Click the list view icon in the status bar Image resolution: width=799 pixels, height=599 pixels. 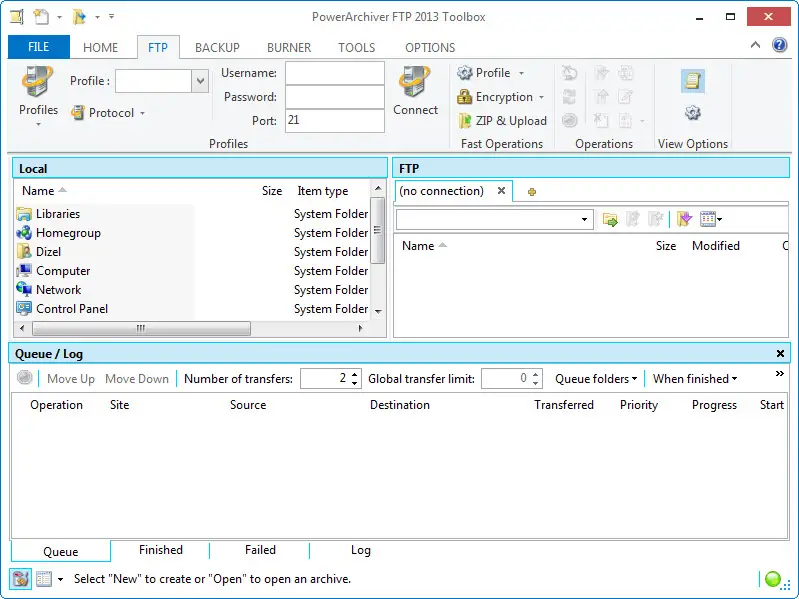(x=44, y=579)
